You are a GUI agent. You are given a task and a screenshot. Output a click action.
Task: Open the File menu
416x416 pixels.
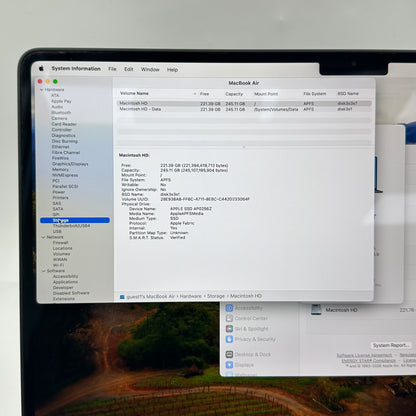[112, 69]
